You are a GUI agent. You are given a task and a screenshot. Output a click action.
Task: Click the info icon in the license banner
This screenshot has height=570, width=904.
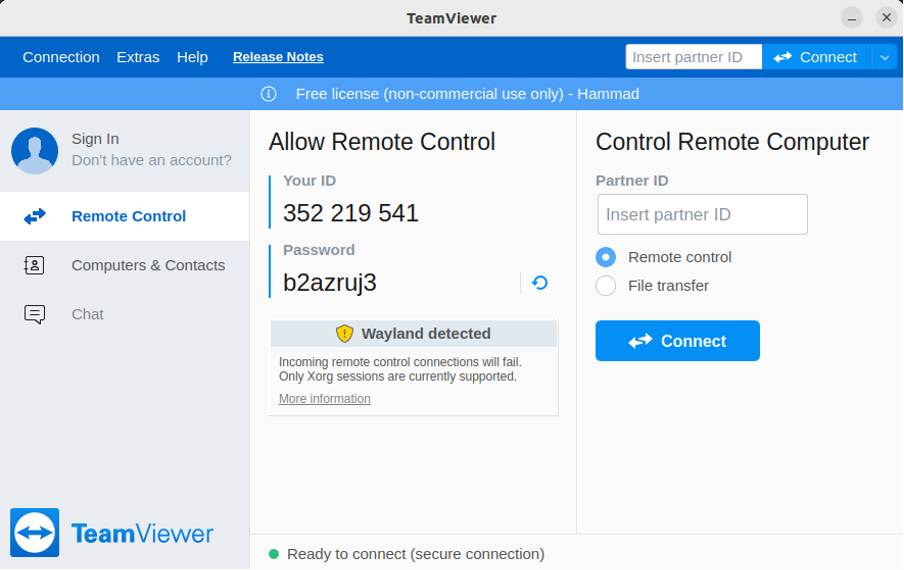click(269, 94)
